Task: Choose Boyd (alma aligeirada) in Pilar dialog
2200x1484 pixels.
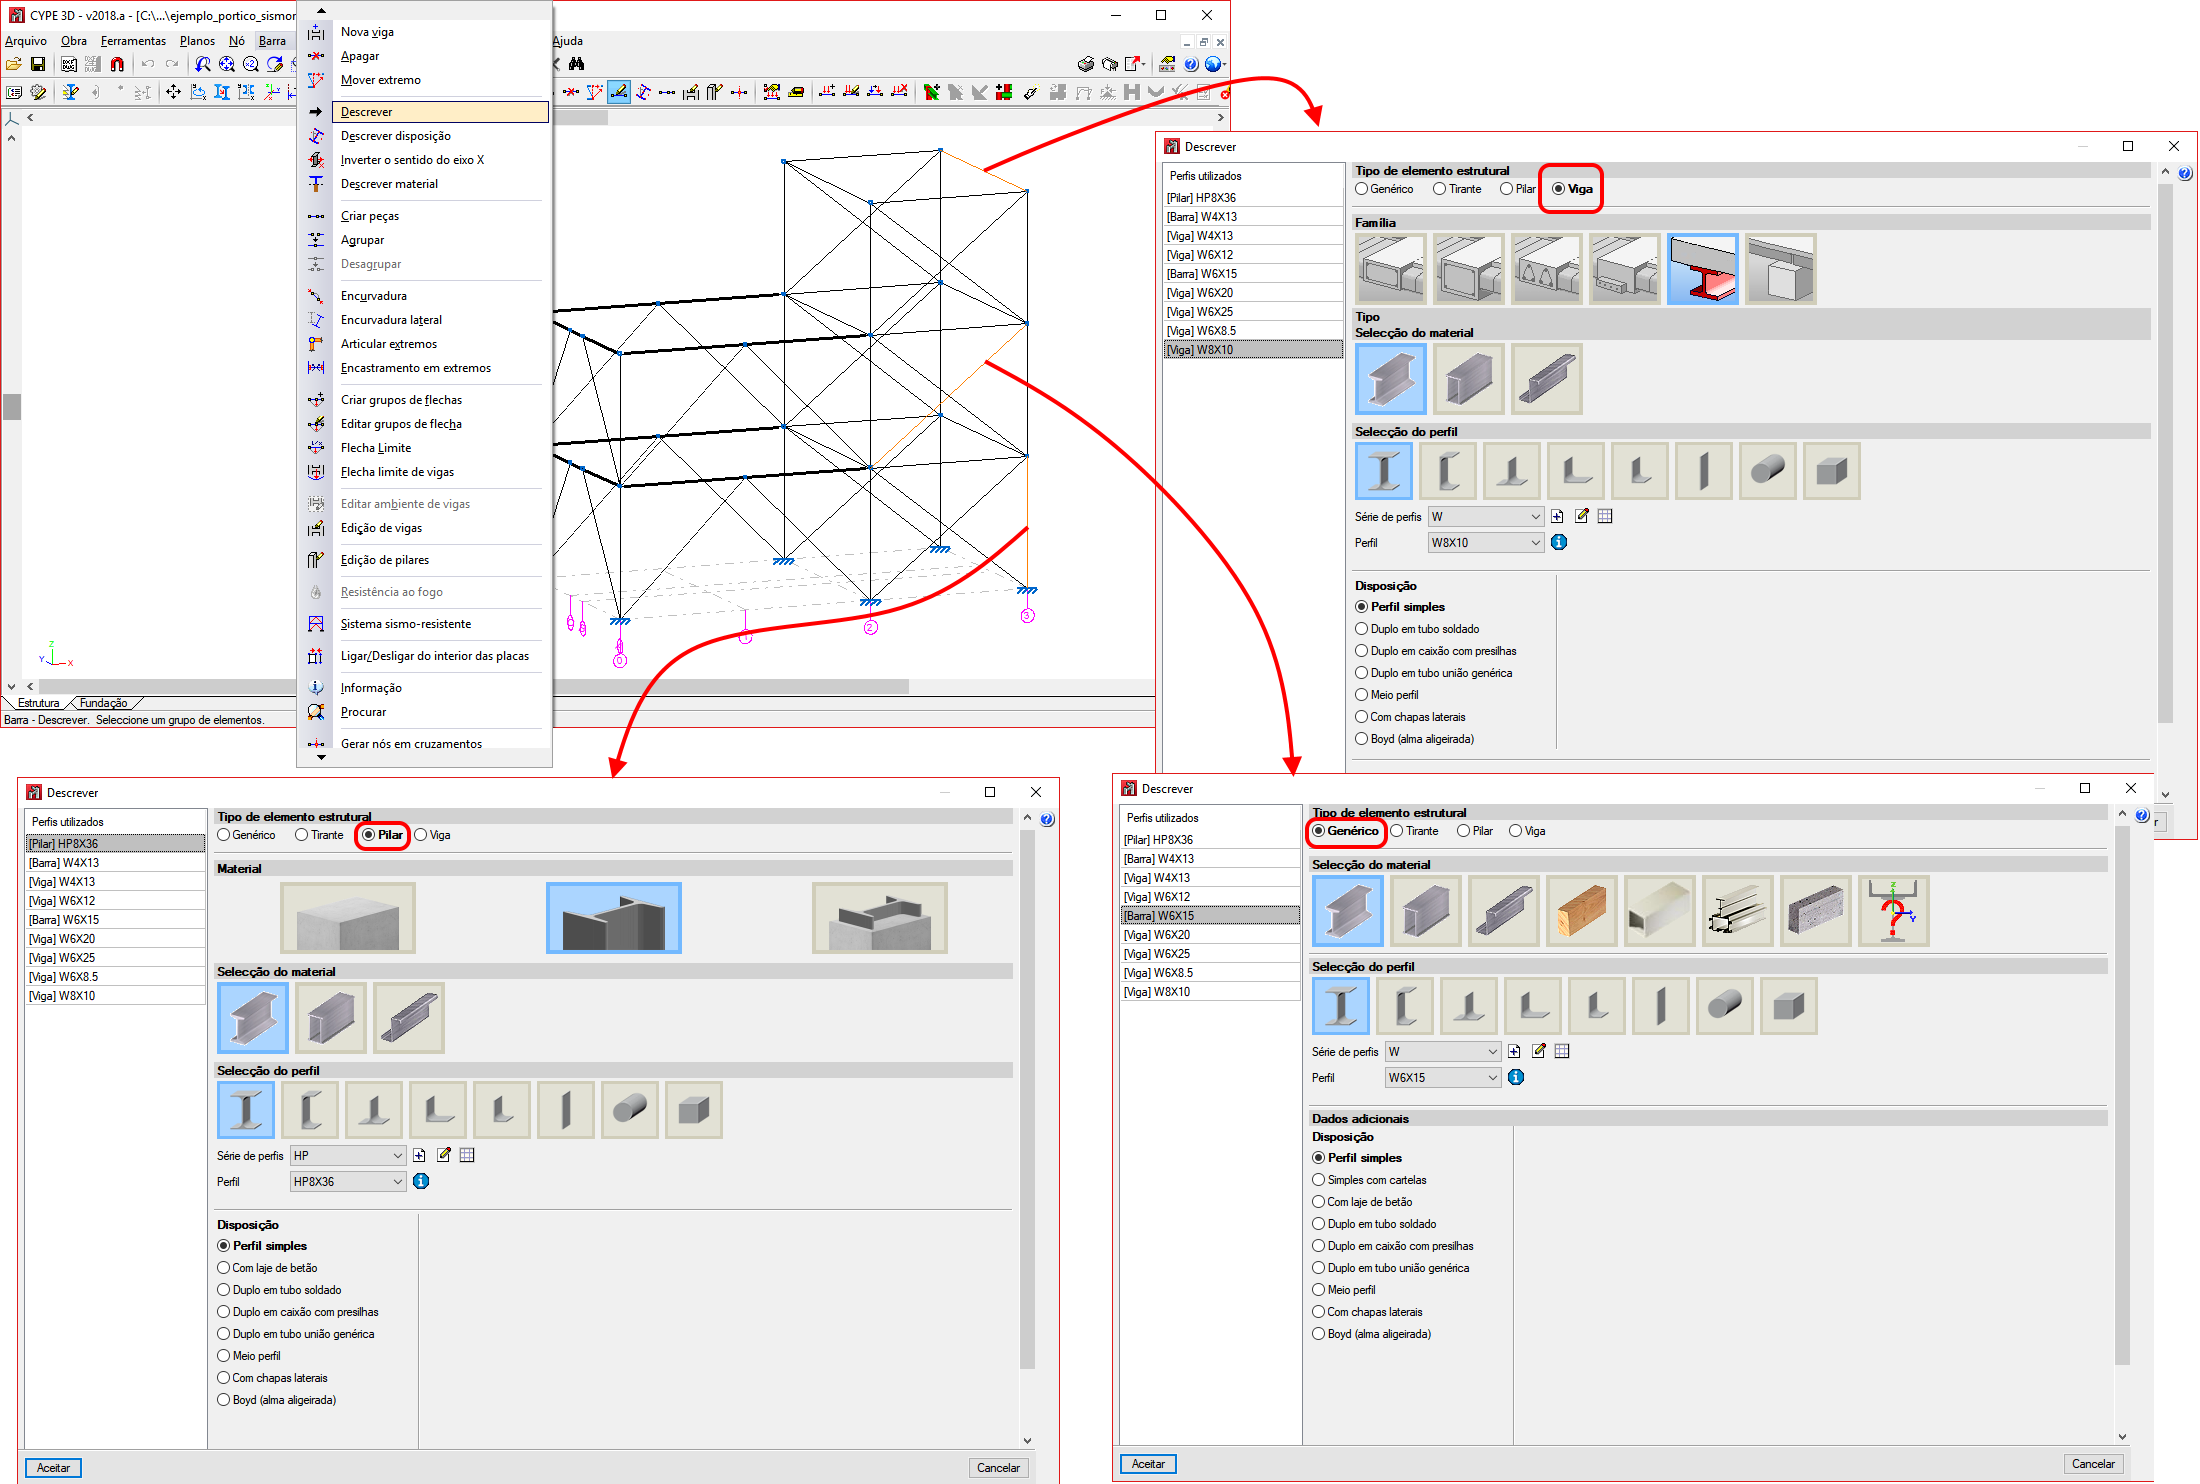Action: click(277, 1400)
